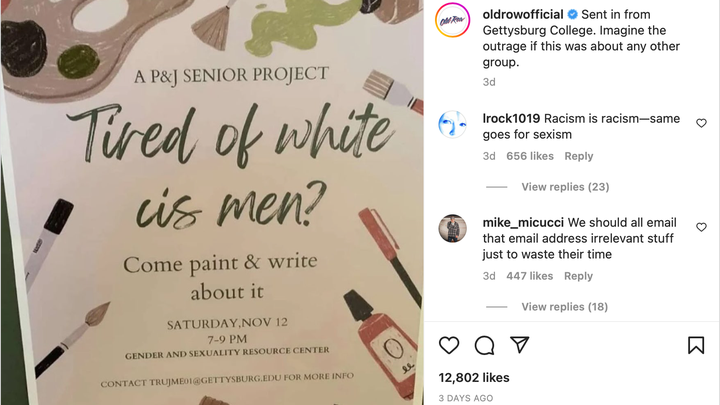Save post with bookmark icon
This screenshot has height=405, width=720.
(696, 345)
